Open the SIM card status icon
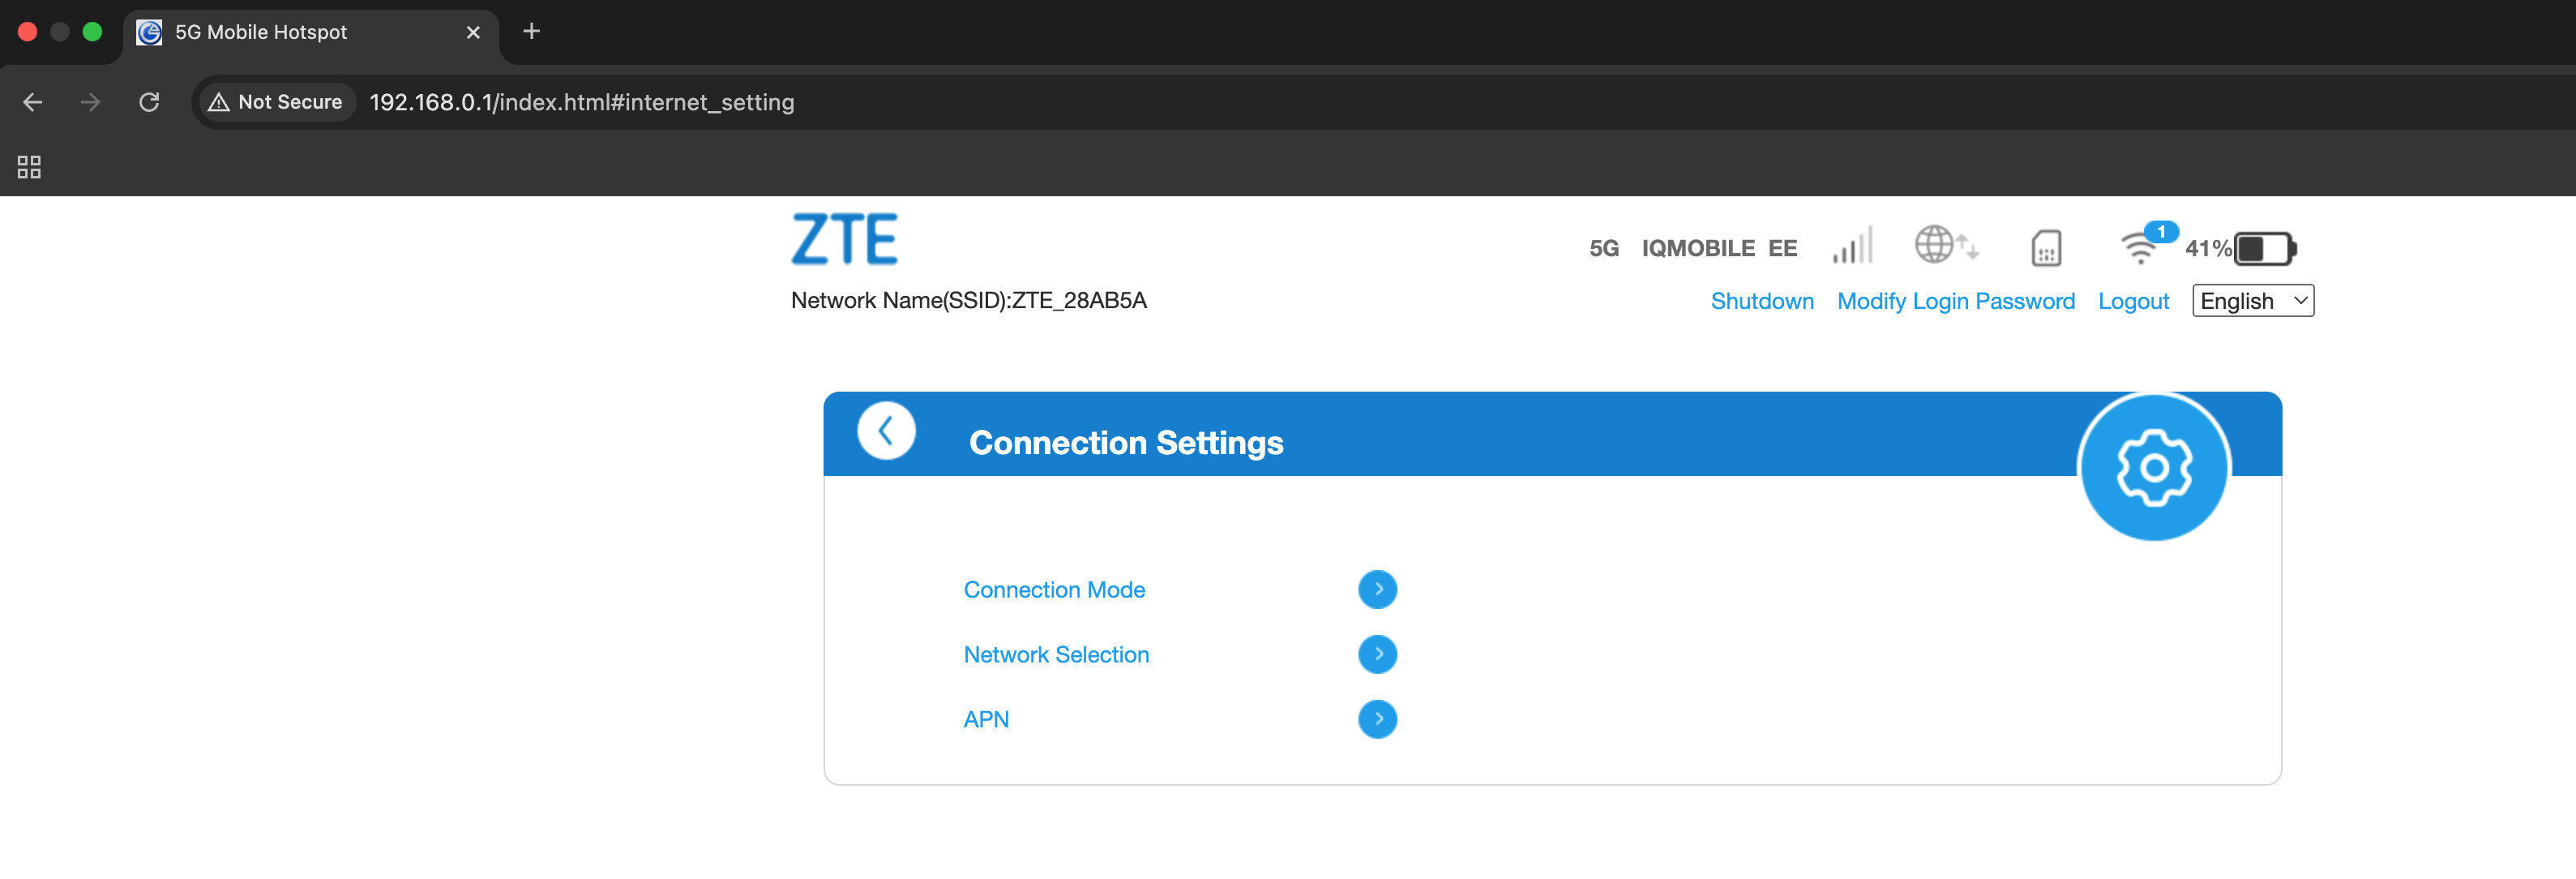This screenshot has height=879, width=2576. [x=2046, y=247]
